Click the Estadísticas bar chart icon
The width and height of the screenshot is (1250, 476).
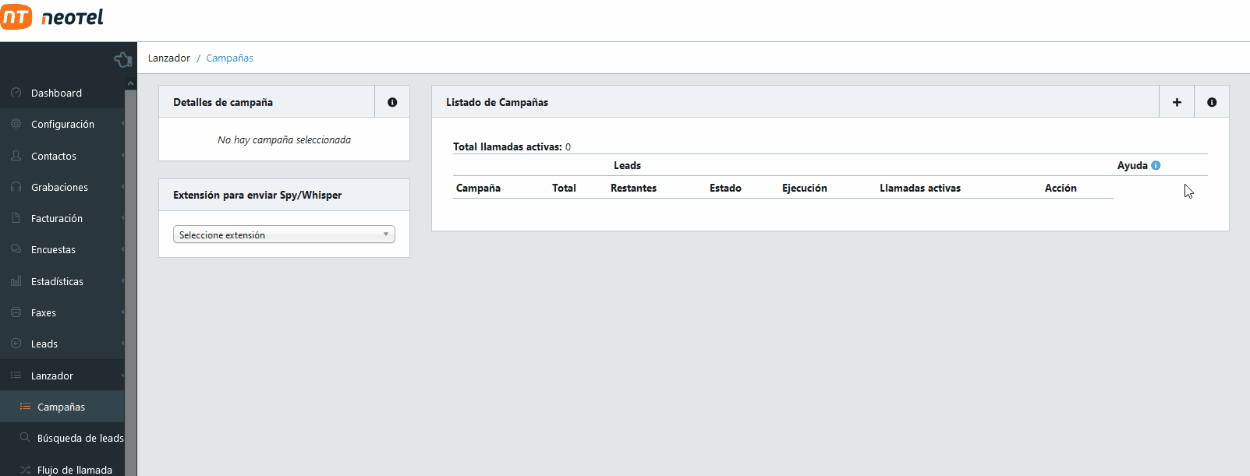(16, 281)
